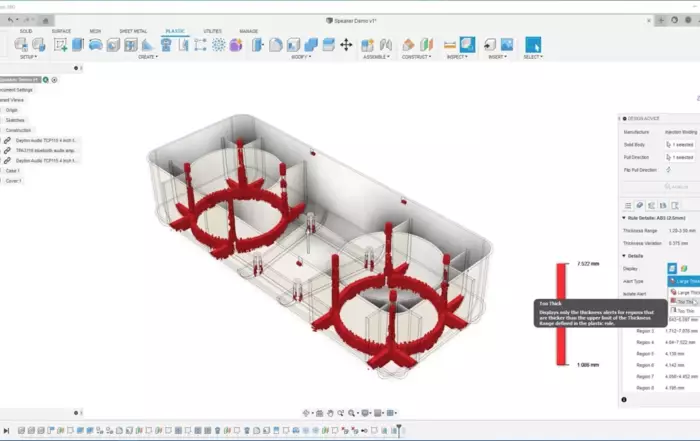Click the Combine icon in Modify group
700x441 pixels.
311,45
